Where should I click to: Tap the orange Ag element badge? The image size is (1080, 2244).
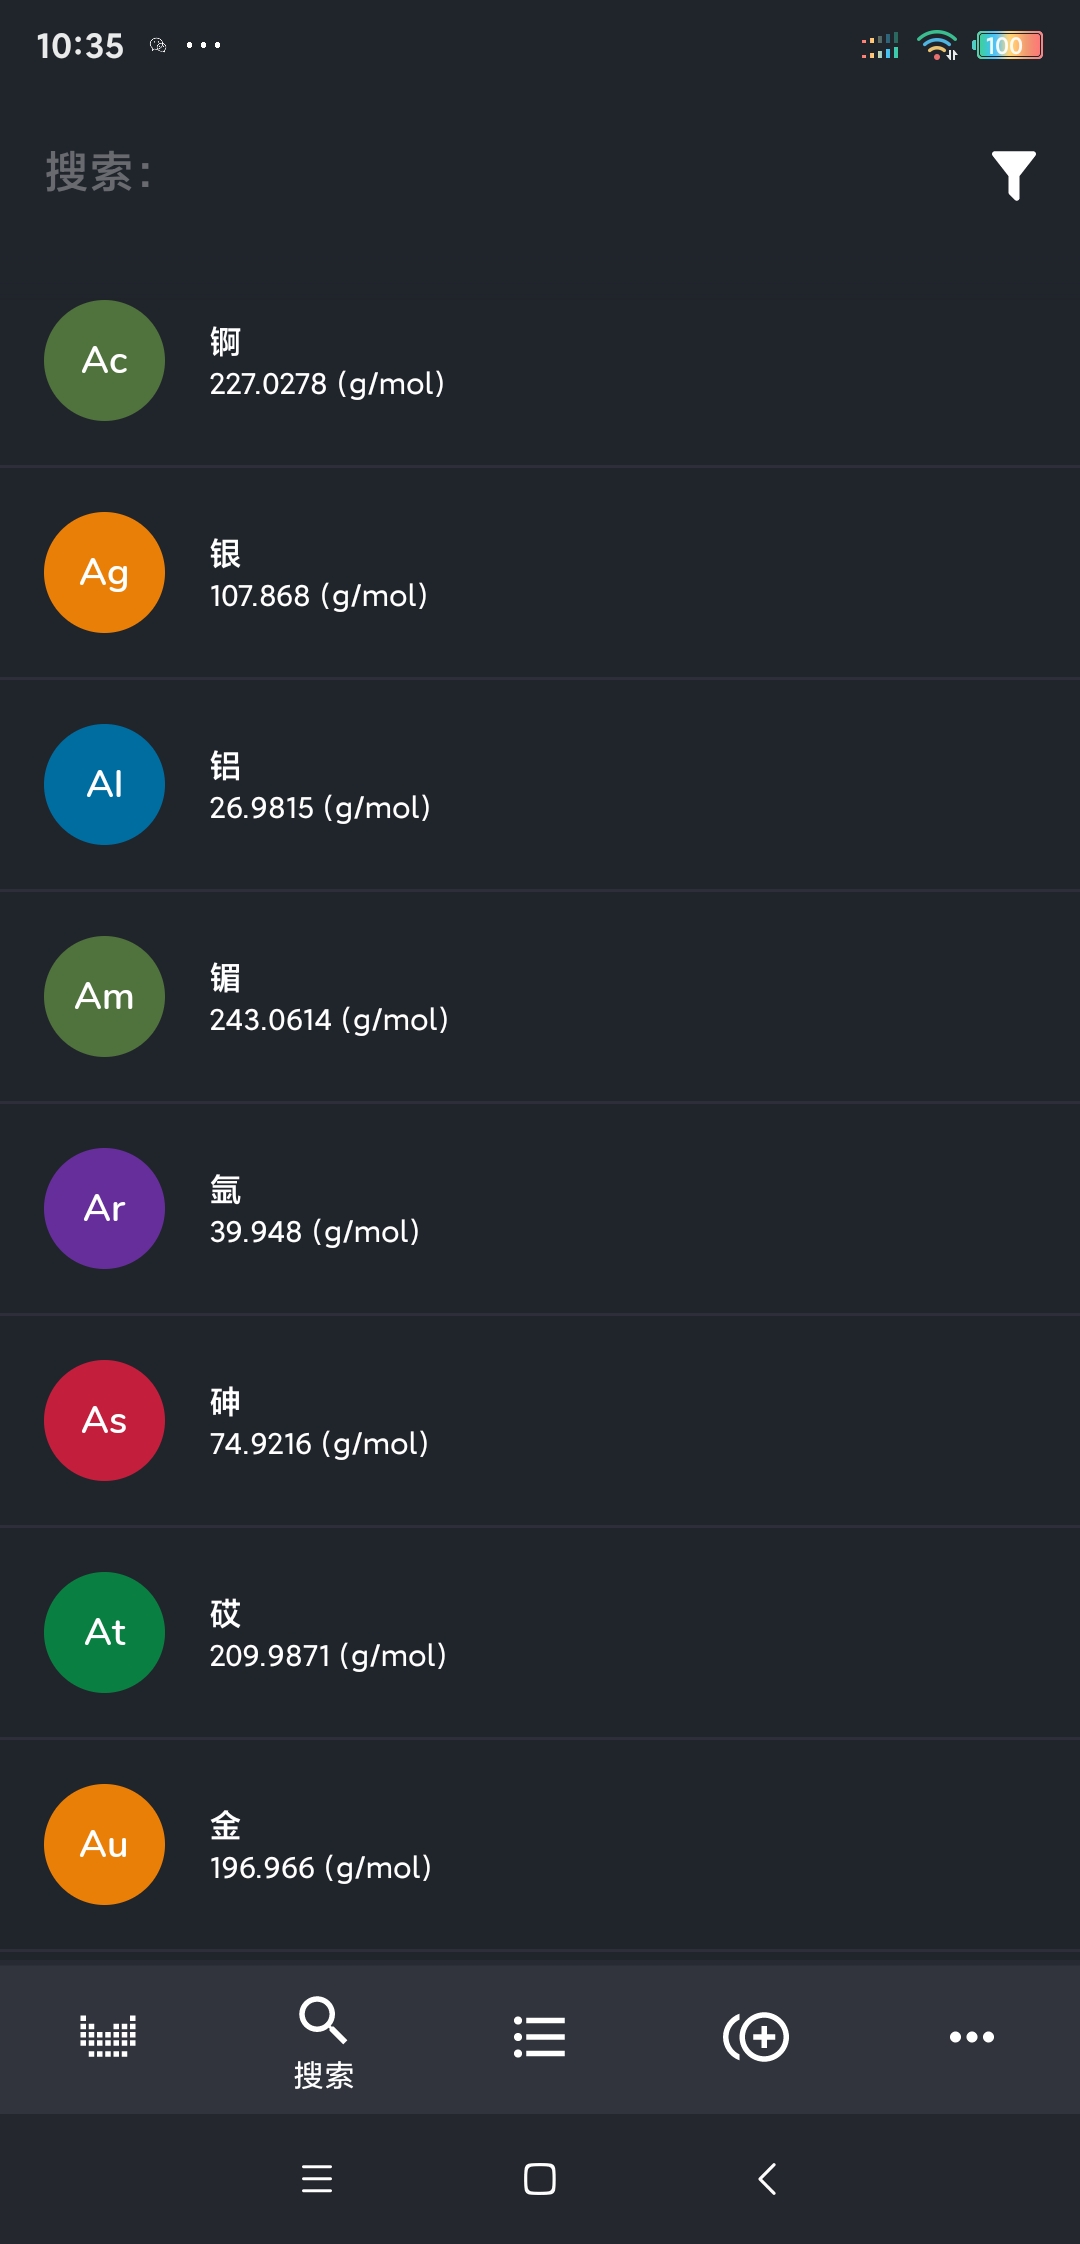tap(104, 573)
